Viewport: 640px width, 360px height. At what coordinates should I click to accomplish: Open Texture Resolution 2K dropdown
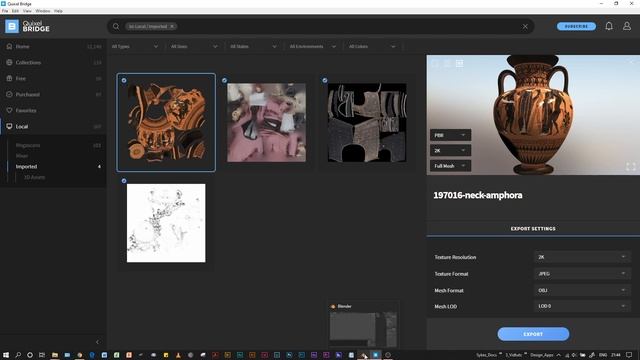[x=582, y=257]
